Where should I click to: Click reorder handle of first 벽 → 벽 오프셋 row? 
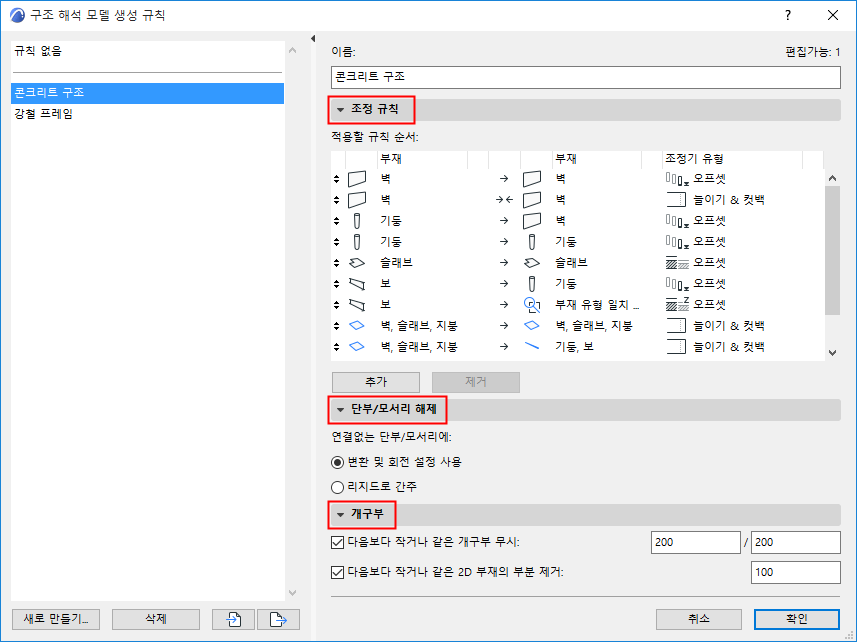point(336,179)
